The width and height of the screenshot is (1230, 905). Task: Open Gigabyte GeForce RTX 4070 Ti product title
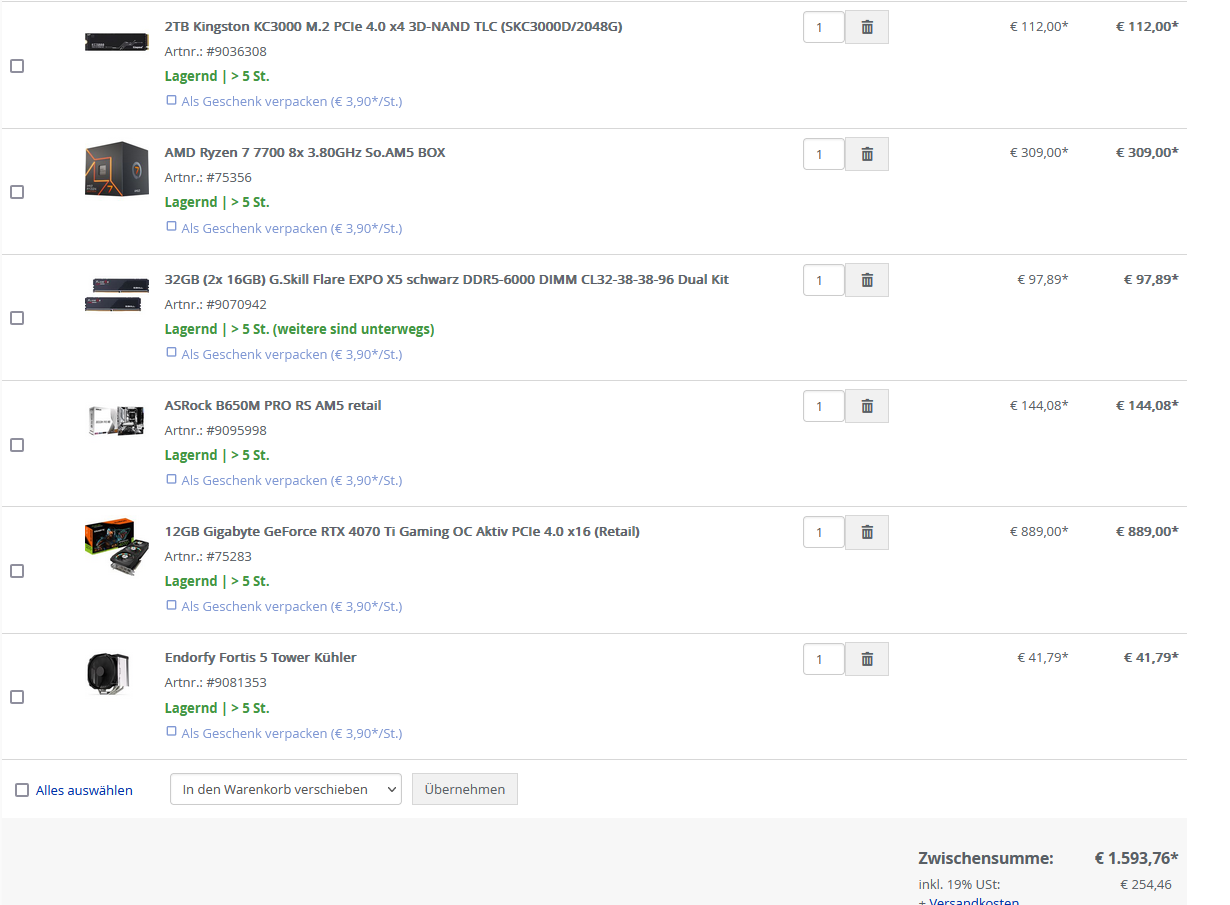click(402, 531)
